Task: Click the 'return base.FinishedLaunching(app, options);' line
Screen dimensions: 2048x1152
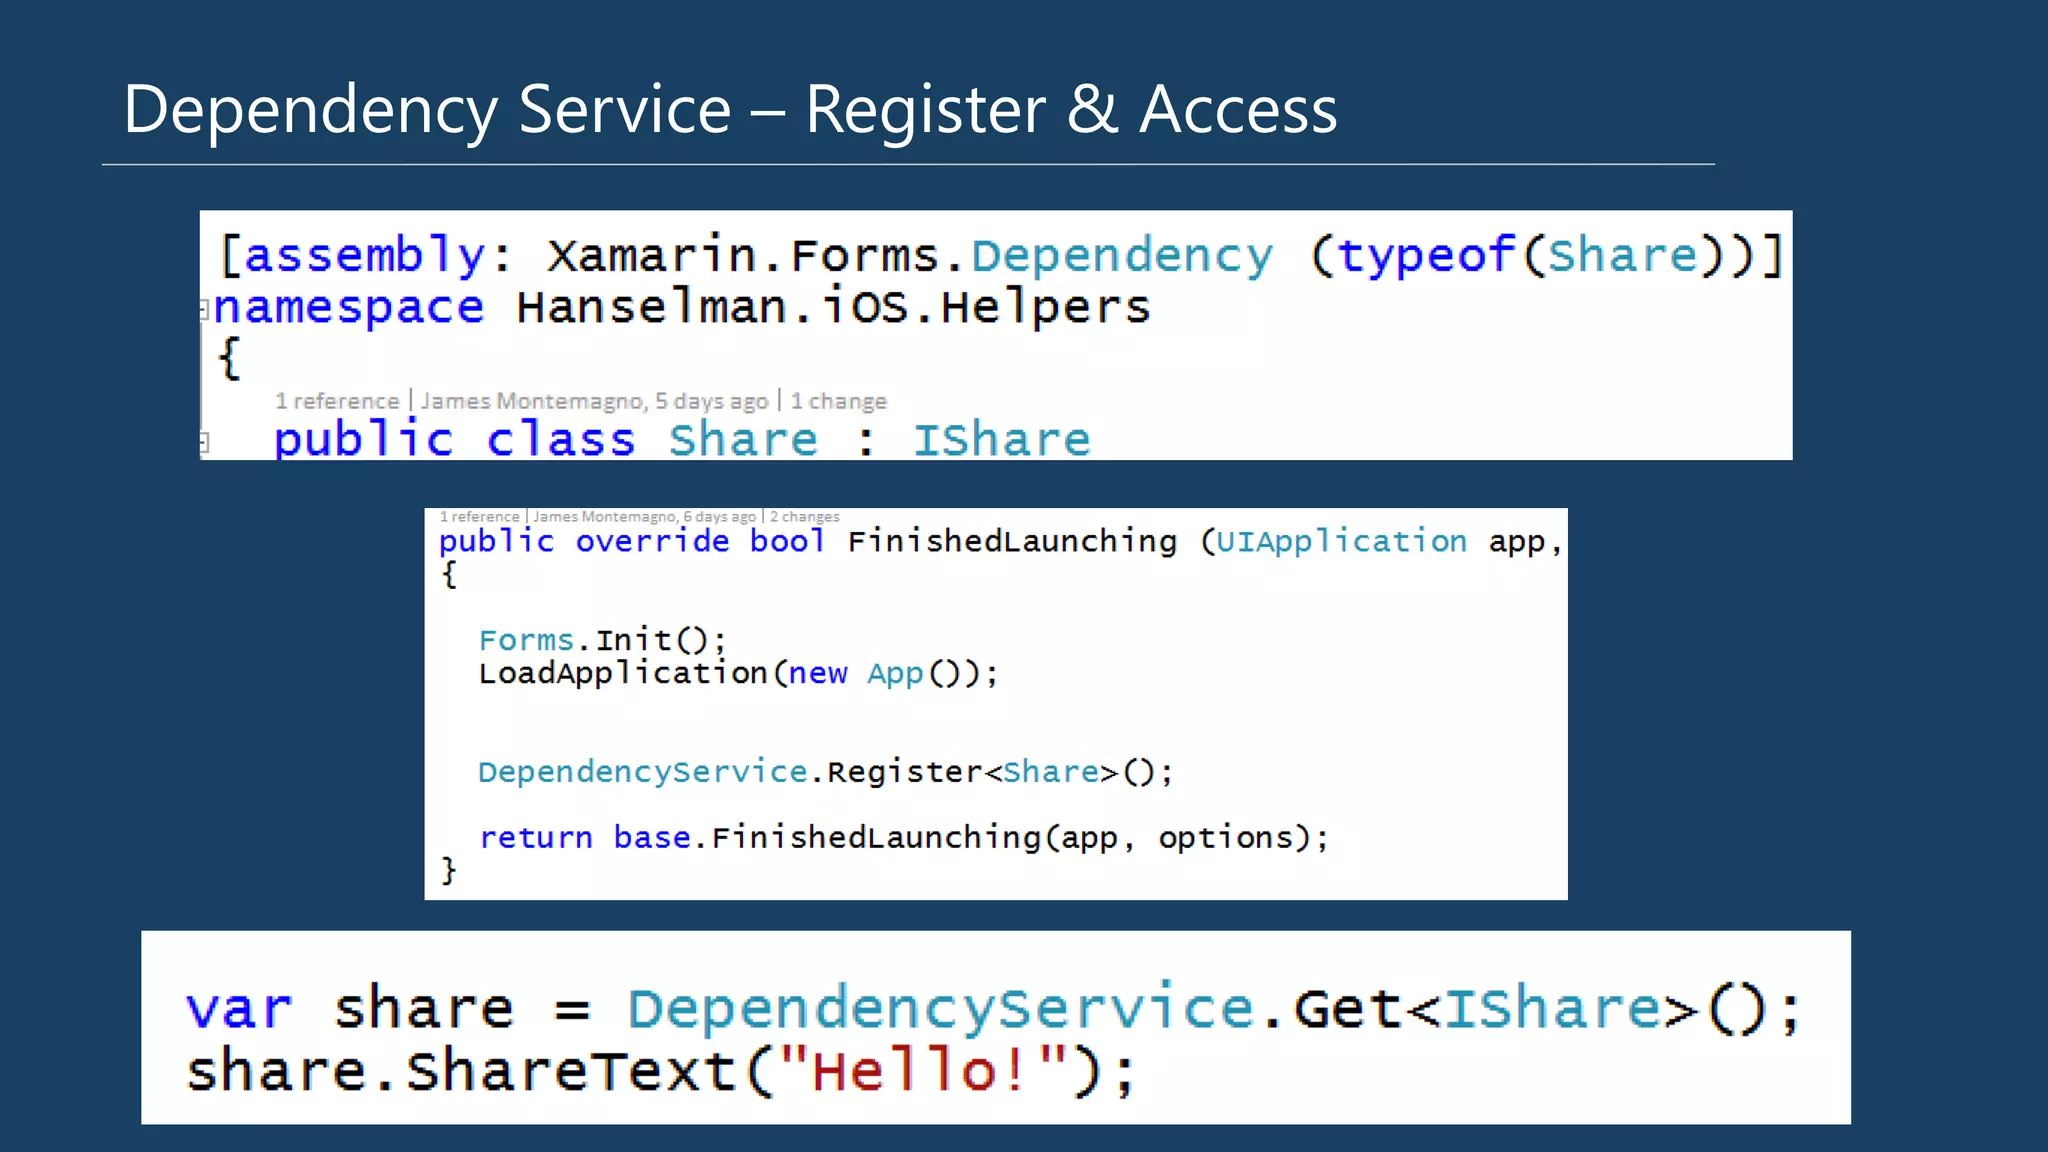Action: pos(904,838)
